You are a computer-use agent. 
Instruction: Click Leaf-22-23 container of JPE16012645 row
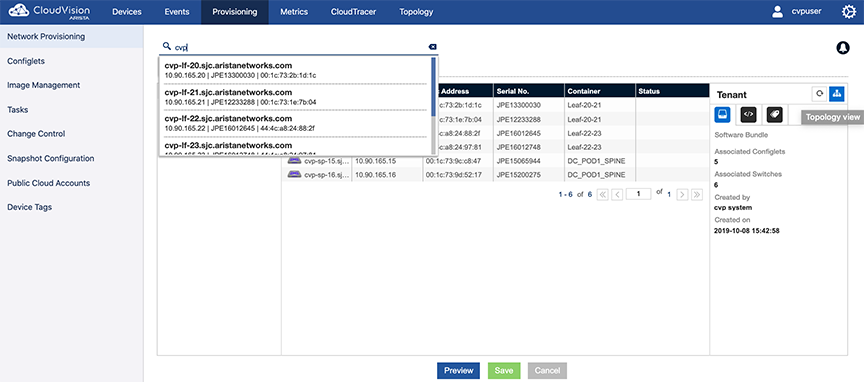coord(584,133)
